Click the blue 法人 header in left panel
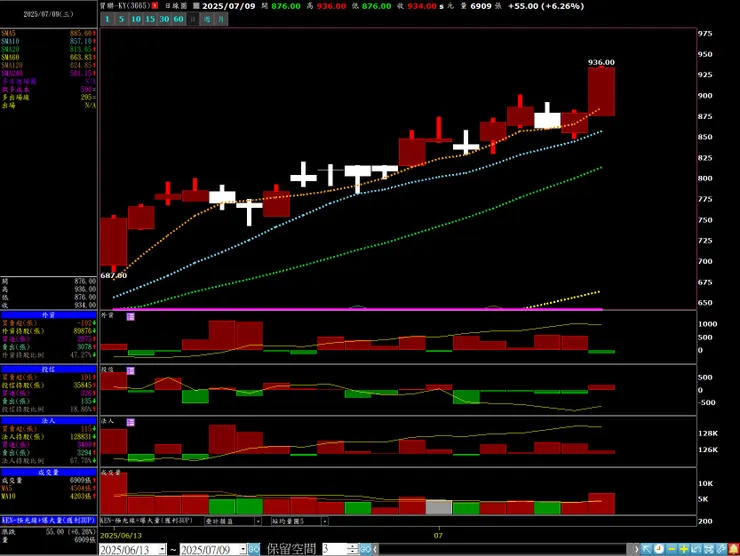 tap(49, 421)
